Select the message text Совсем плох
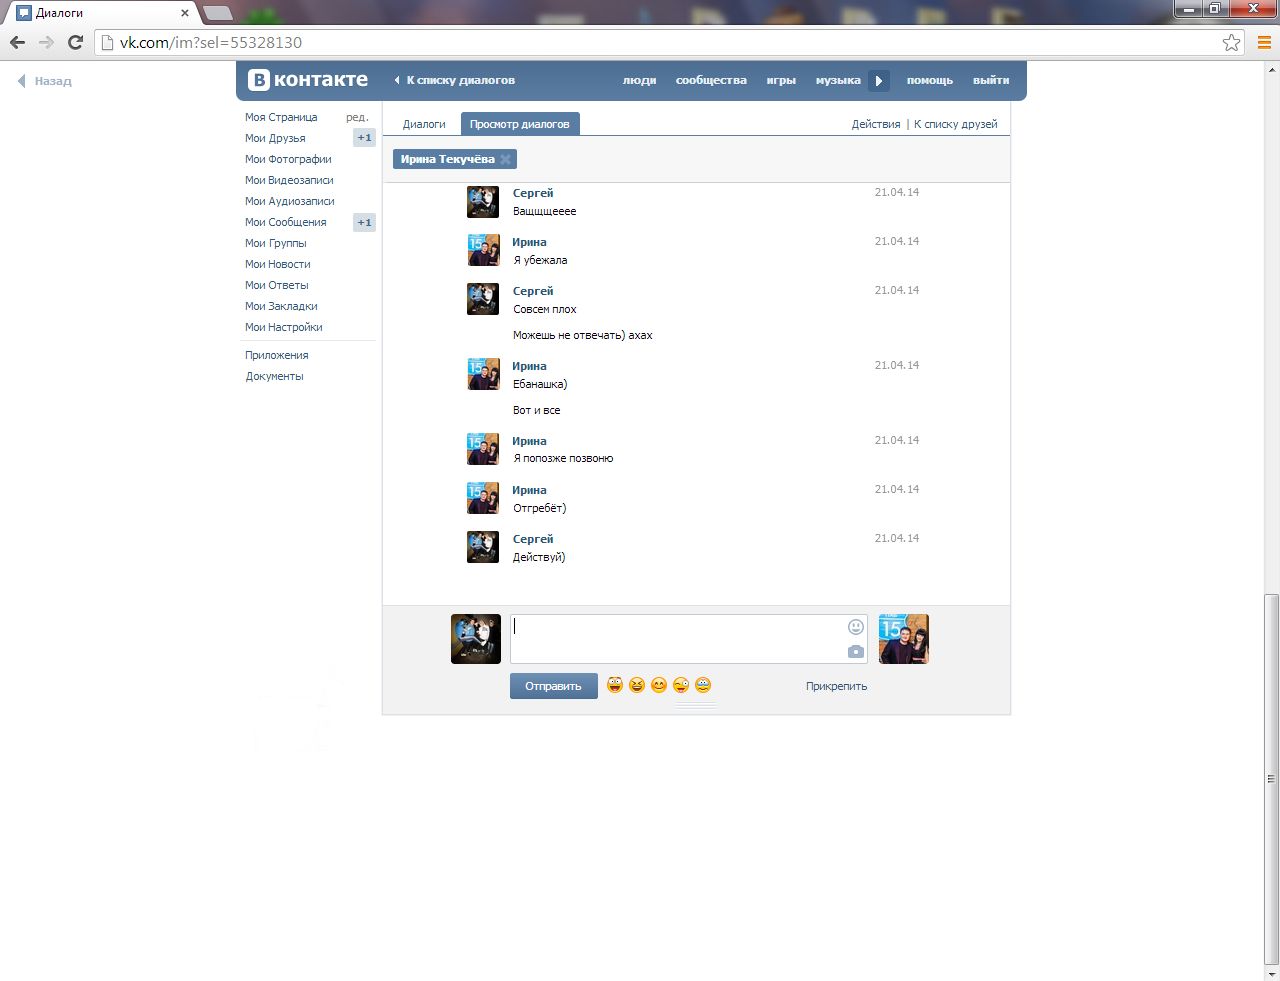The image size is (1280, 981). click(x=545, y=309)
